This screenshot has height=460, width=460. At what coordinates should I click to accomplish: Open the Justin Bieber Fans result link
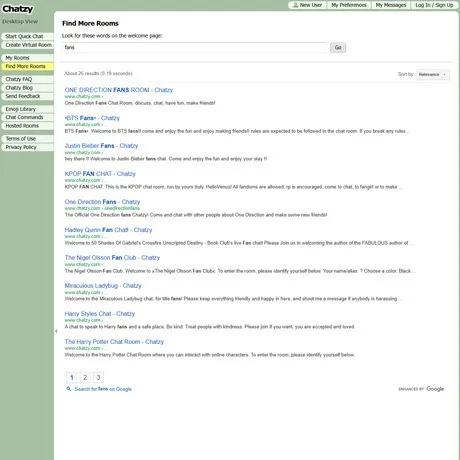click(101, 146)
